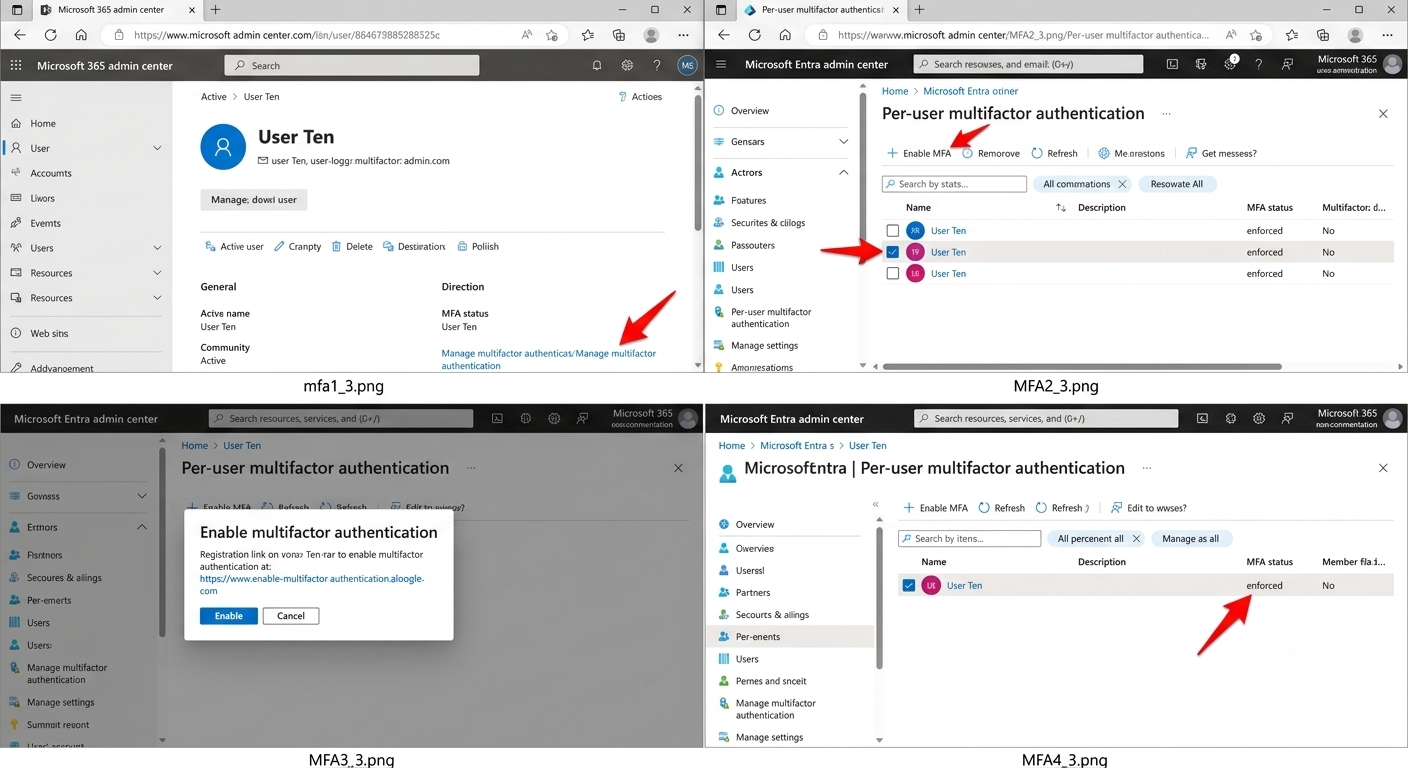Image resolution: width=1408 pixels, height=768 pixels.
Task: Click Active user action in User Ten toolbar
Action: tap(234, 246)
